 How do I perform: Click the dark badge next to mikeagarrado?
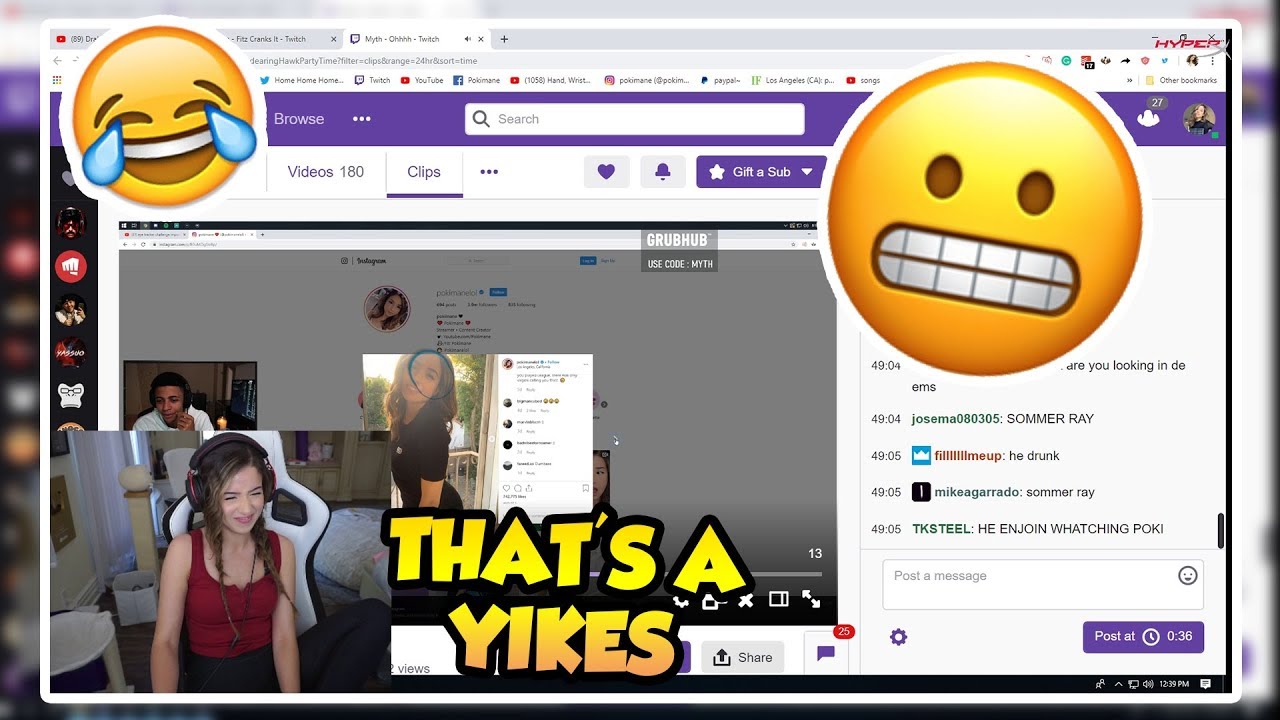pyautogui.click(x=921, y=492)
